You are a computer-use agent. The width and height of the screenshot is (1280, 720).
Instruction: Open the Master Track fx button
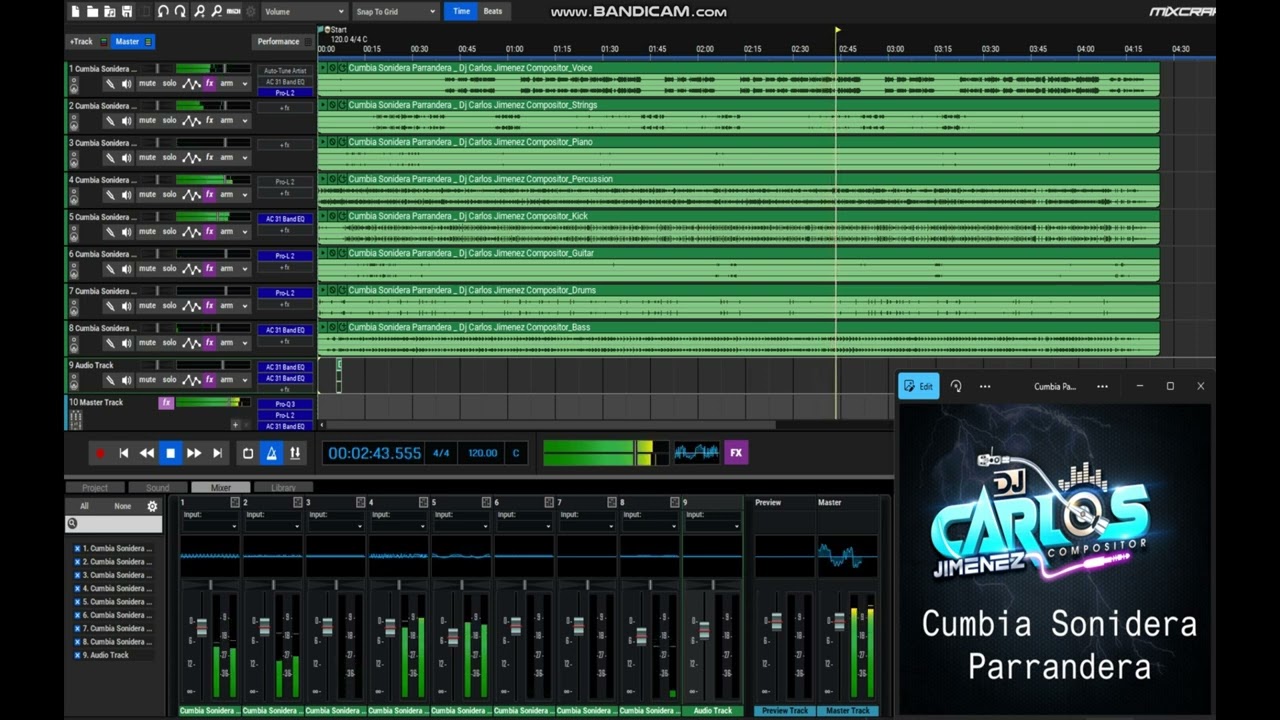(166, 403)
